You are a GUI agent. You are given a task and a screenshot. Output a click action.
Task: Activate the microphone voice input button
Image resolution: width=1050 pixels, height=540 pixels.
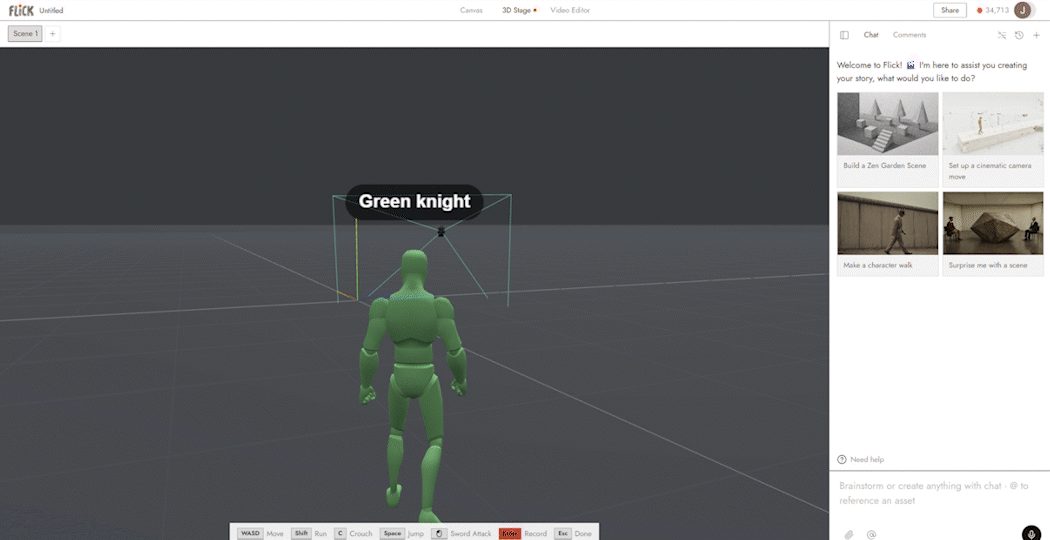pyautogui.click(x=1032, y=533)
